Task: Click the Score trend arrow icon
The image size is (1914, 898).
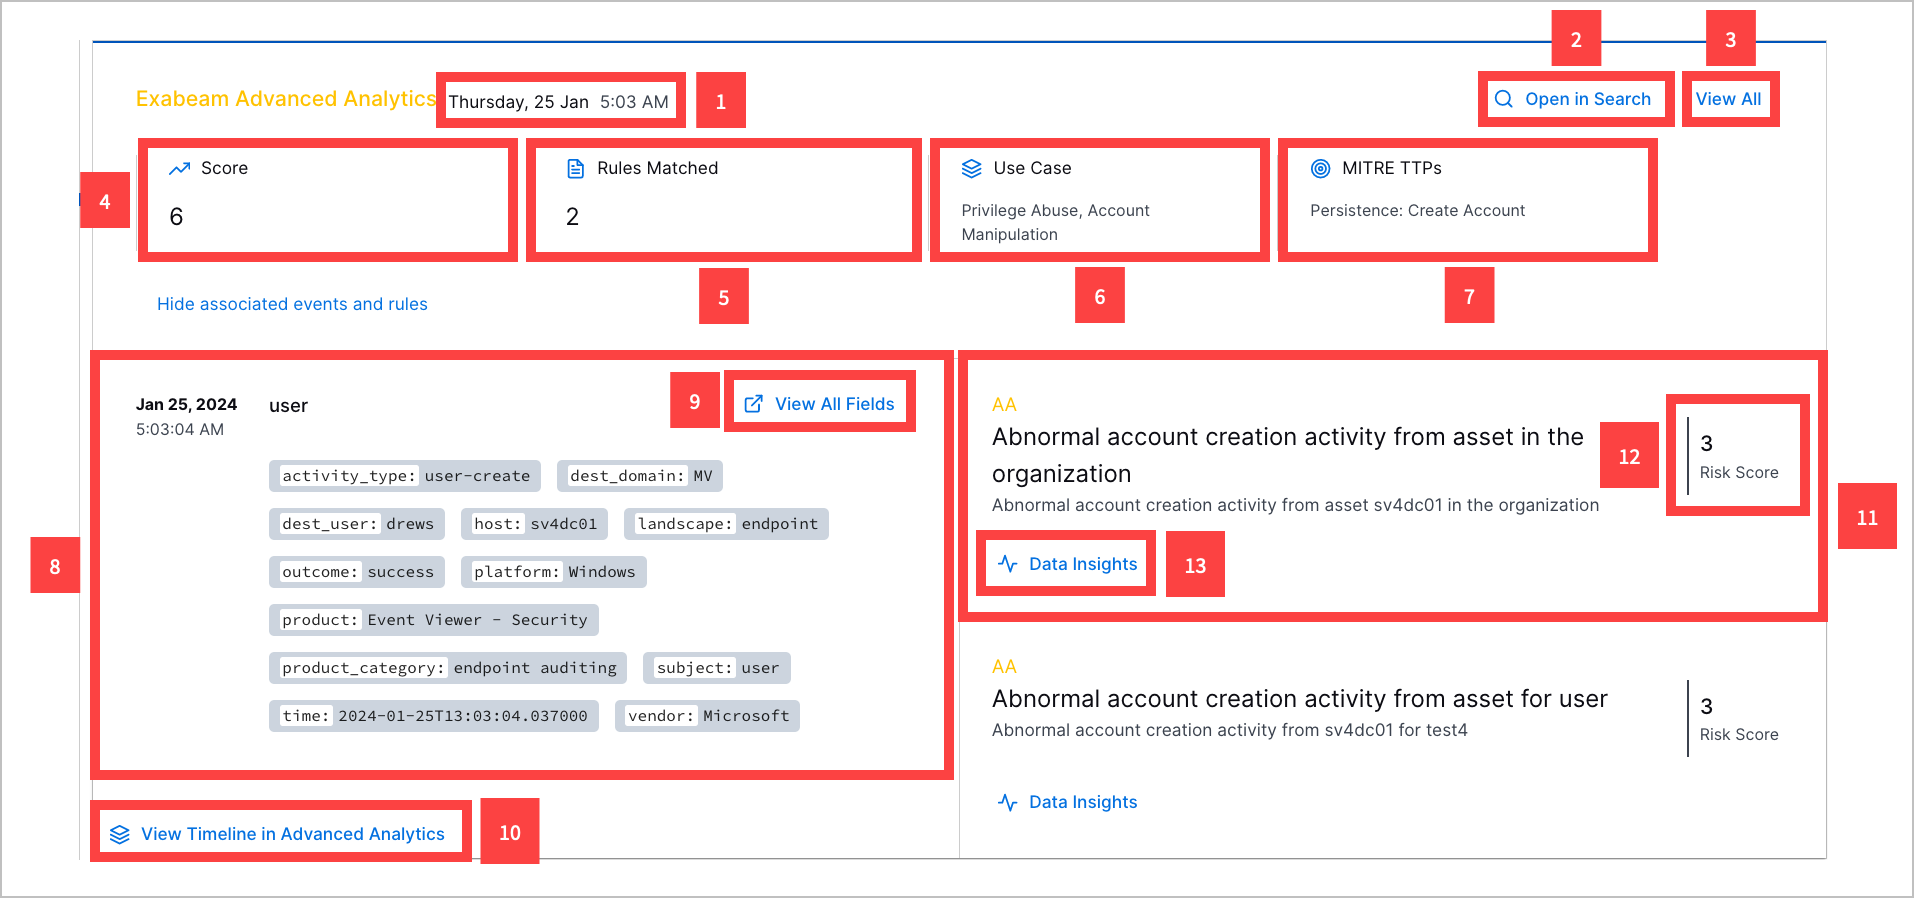Action: pyautogui.click(x=180, y=168)
